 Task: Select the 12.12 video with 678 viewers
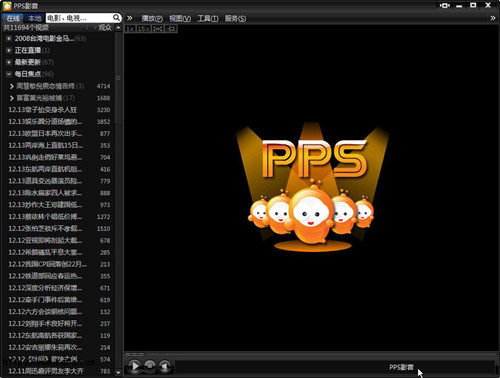pos(59,240)
